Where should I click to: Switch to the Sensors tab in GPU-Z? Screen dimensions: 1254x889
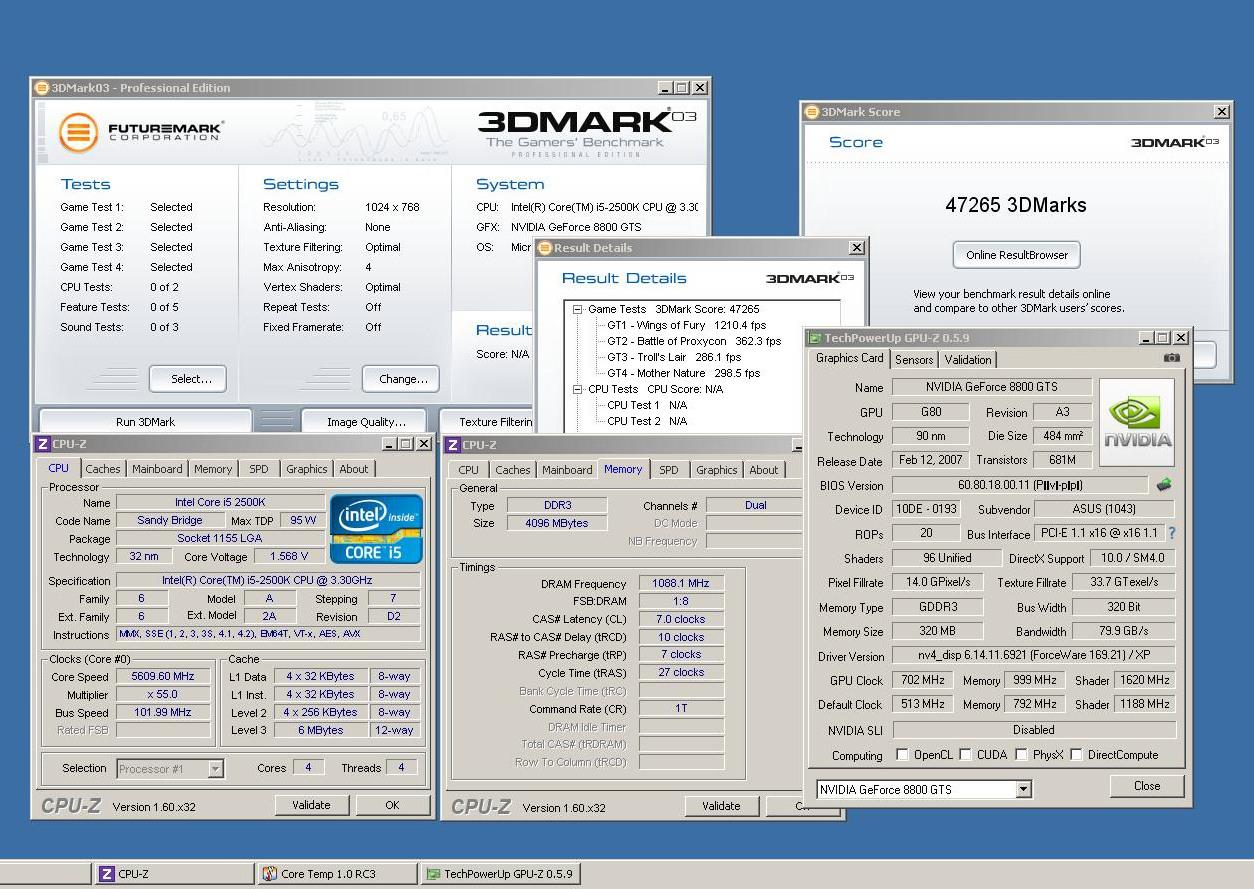(x=914, y=360)
